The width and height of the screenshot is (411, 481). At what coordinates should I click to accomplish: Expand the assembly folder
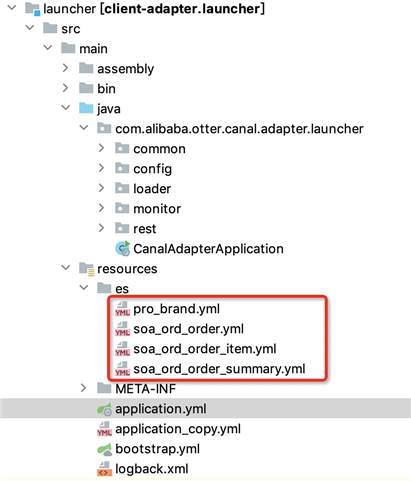click(x=66, y=68)
